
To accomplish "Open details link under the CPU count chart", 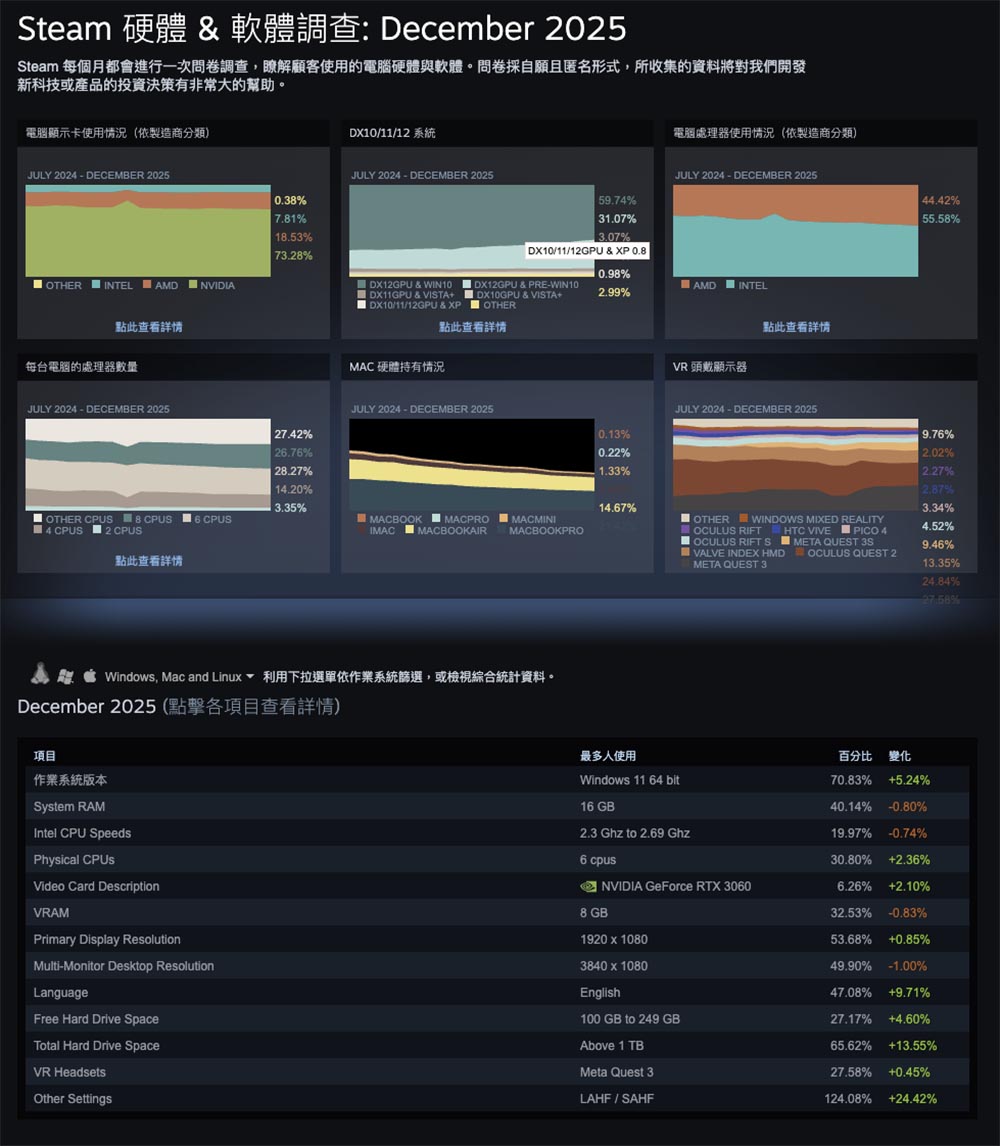I will [149, 561].
